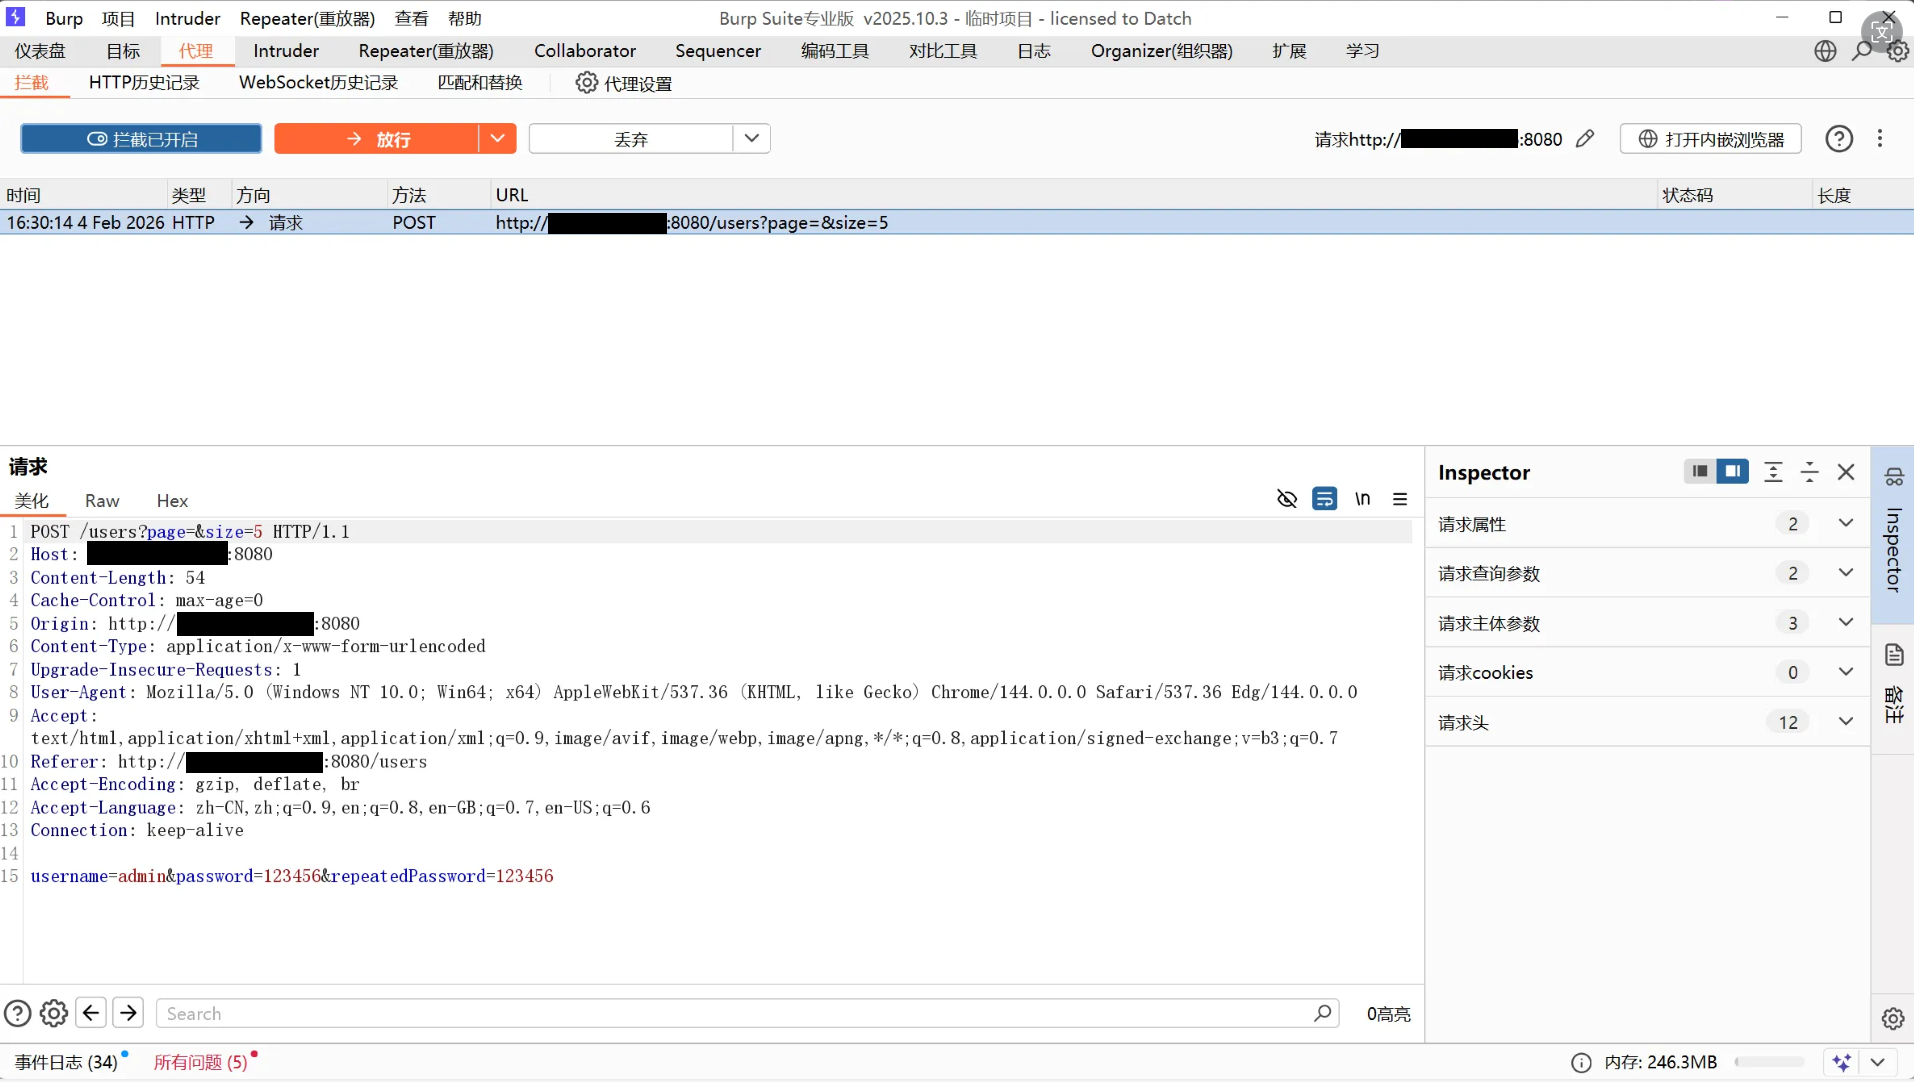Switch to the Sequencer tab

[718, 51]
